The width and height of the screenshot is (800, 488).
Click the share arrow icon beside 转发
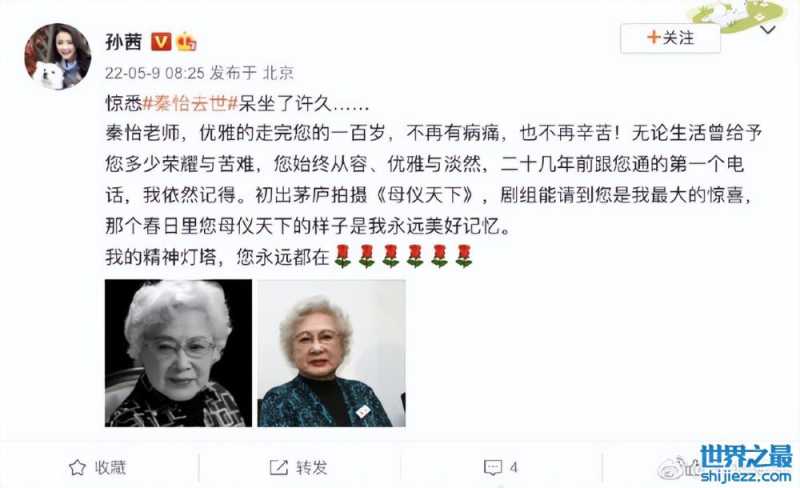pos(279,468)
